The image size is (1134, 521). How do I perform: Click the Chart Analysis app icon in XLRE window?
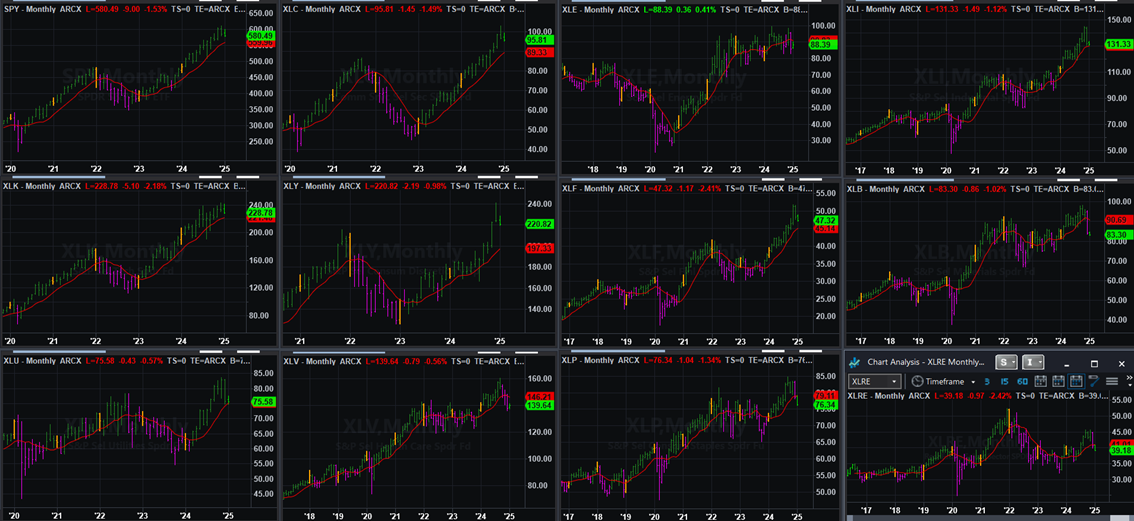(854, 363)
